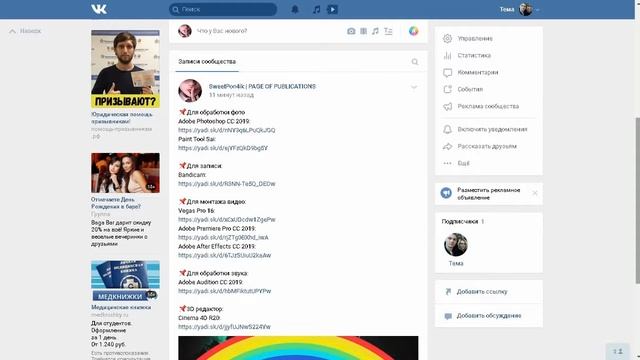Open the notifications bell icon
Image resolution: width=640 pixels, height=360 pixels.
pyautogui.click(x=295, y=9)
